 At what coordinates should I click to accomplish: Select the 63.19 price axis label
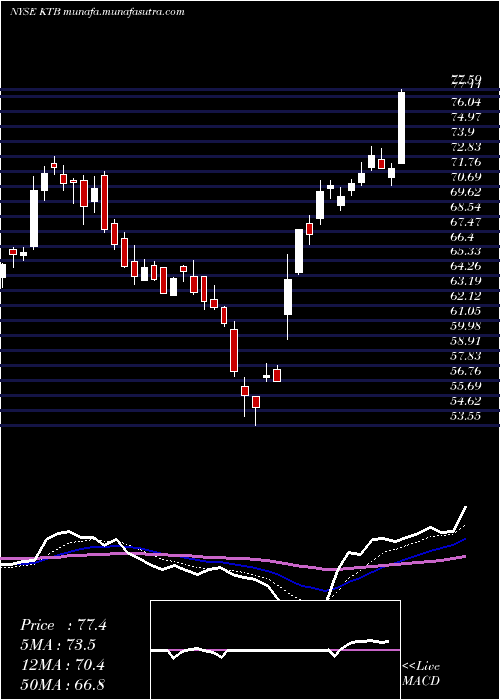pyautogui.click(x=466, y=281)
